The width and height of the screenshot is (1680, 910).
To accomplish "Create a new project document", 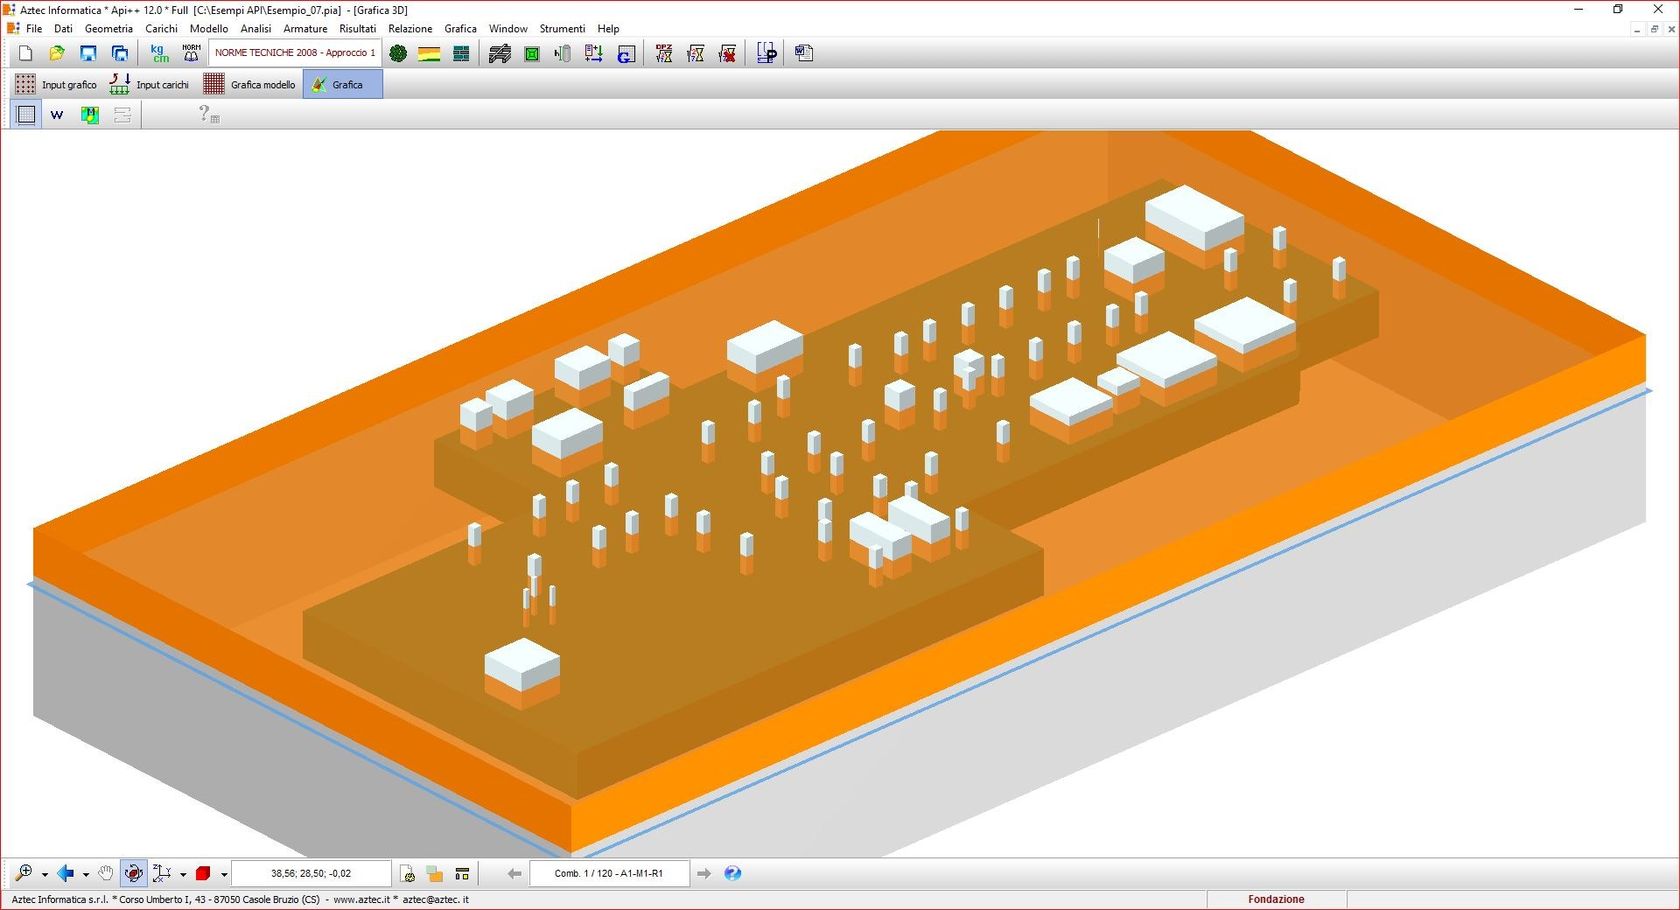I will (x=25, y=52).
